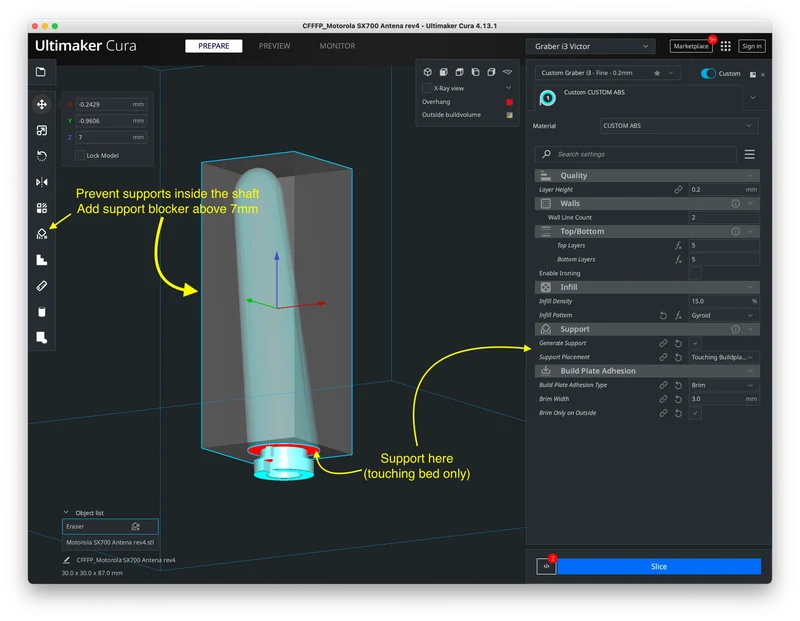
Task: Click function icon for Top Layers
Action: (x=678, y=245)
